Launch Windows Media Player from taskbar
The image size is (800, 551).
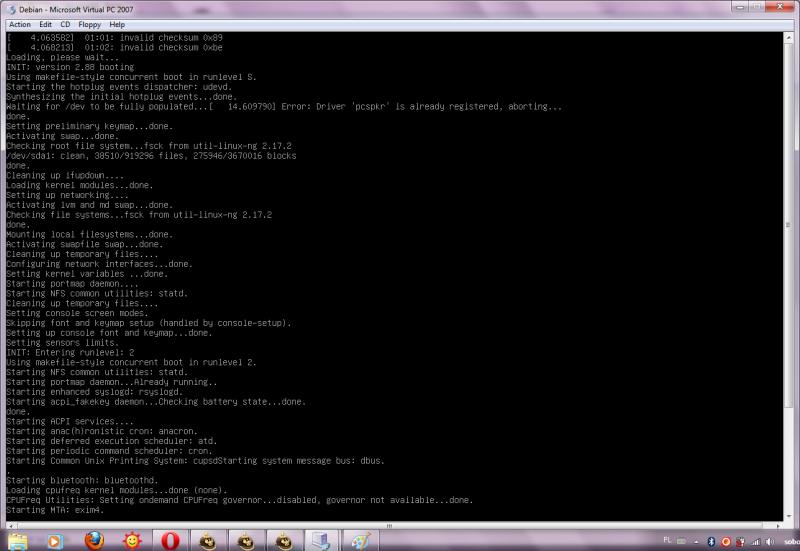click(x=56, y=541)
